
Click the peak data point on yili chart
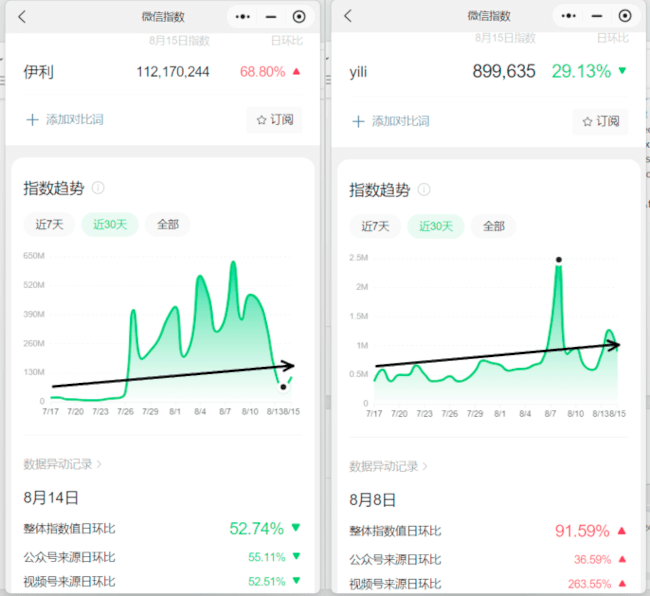(x=559, y=260)
